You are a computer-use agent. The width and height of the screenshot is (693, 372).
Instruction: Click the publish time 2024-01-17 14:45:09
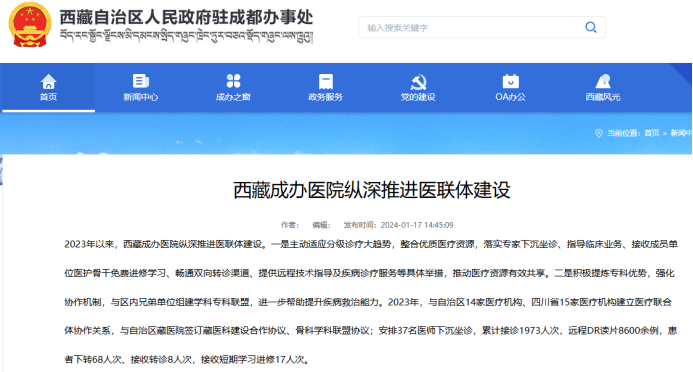click(417, 225)
